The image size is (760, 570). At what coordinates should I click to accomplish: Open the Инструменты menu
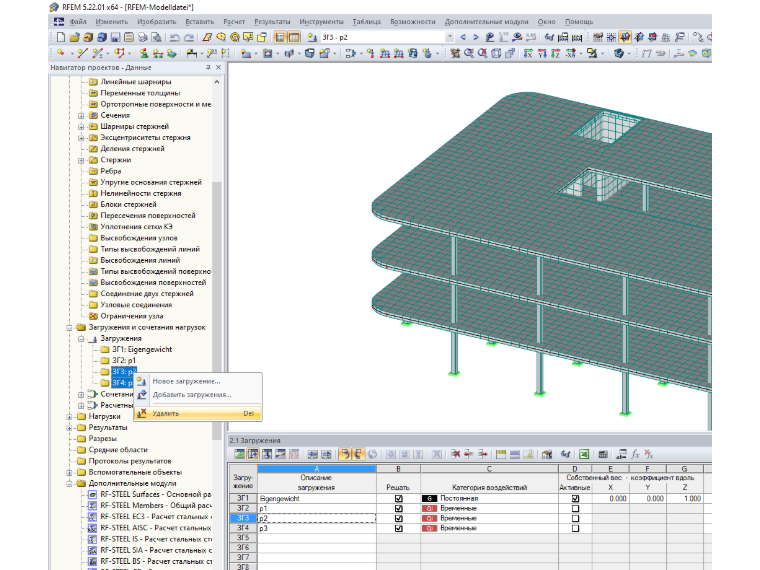coord(321,22)
